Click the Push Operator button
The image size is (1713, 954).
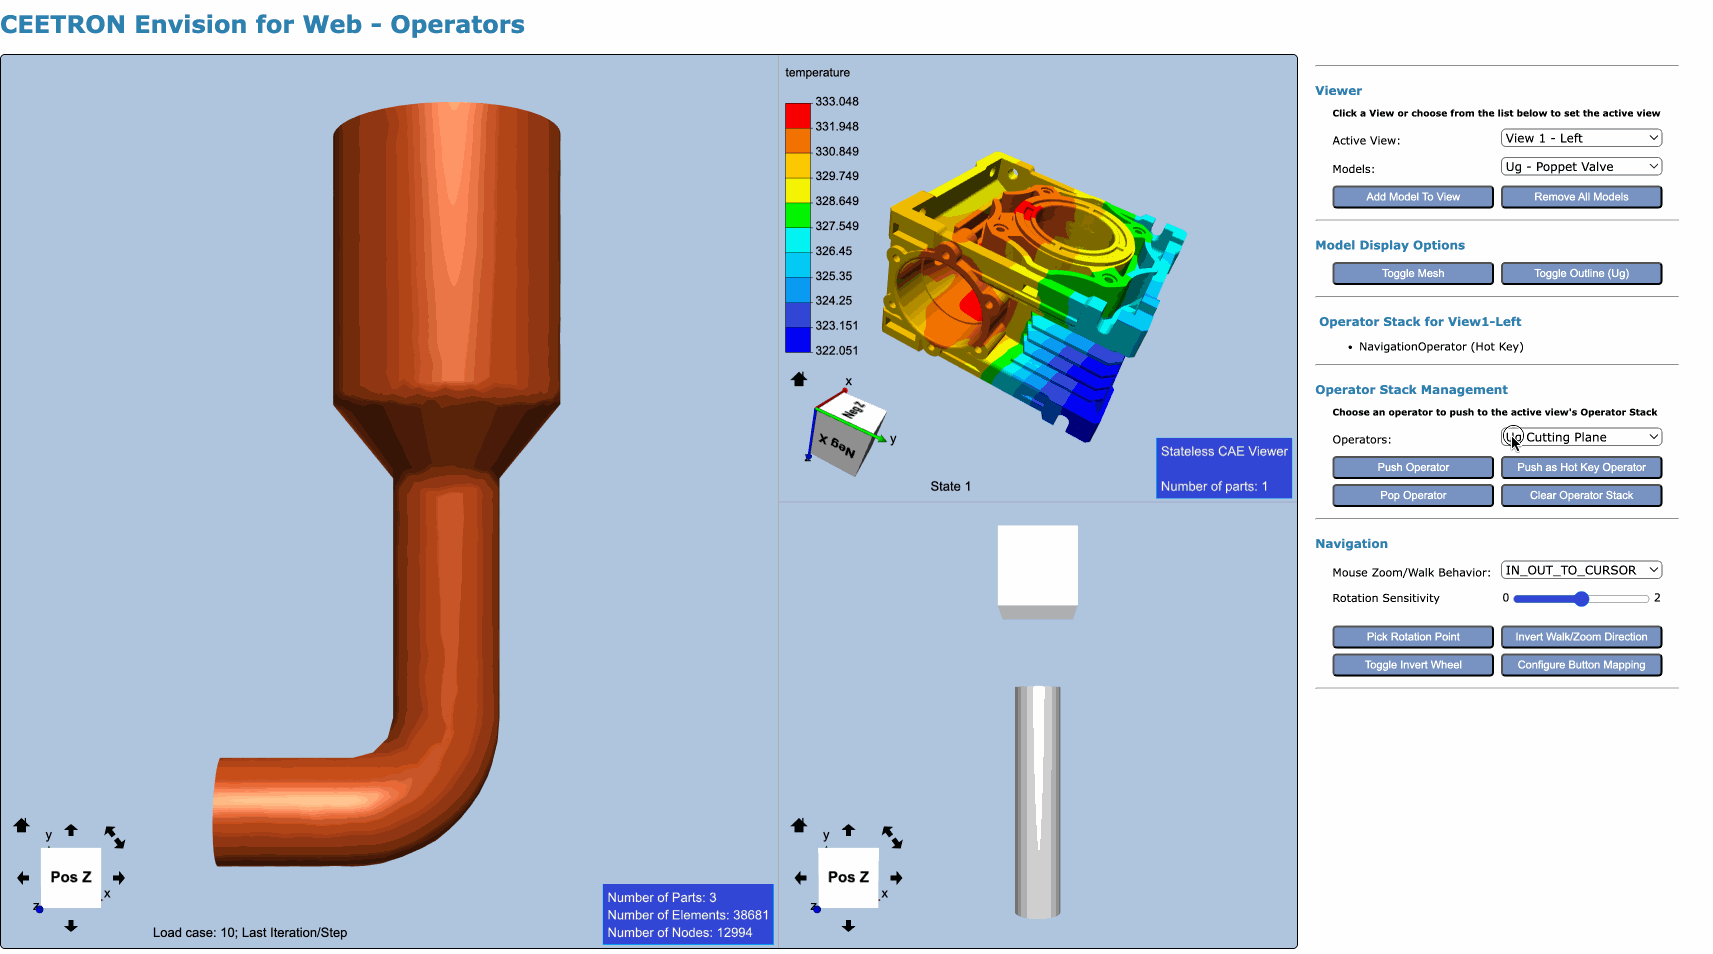[1412, 467]
